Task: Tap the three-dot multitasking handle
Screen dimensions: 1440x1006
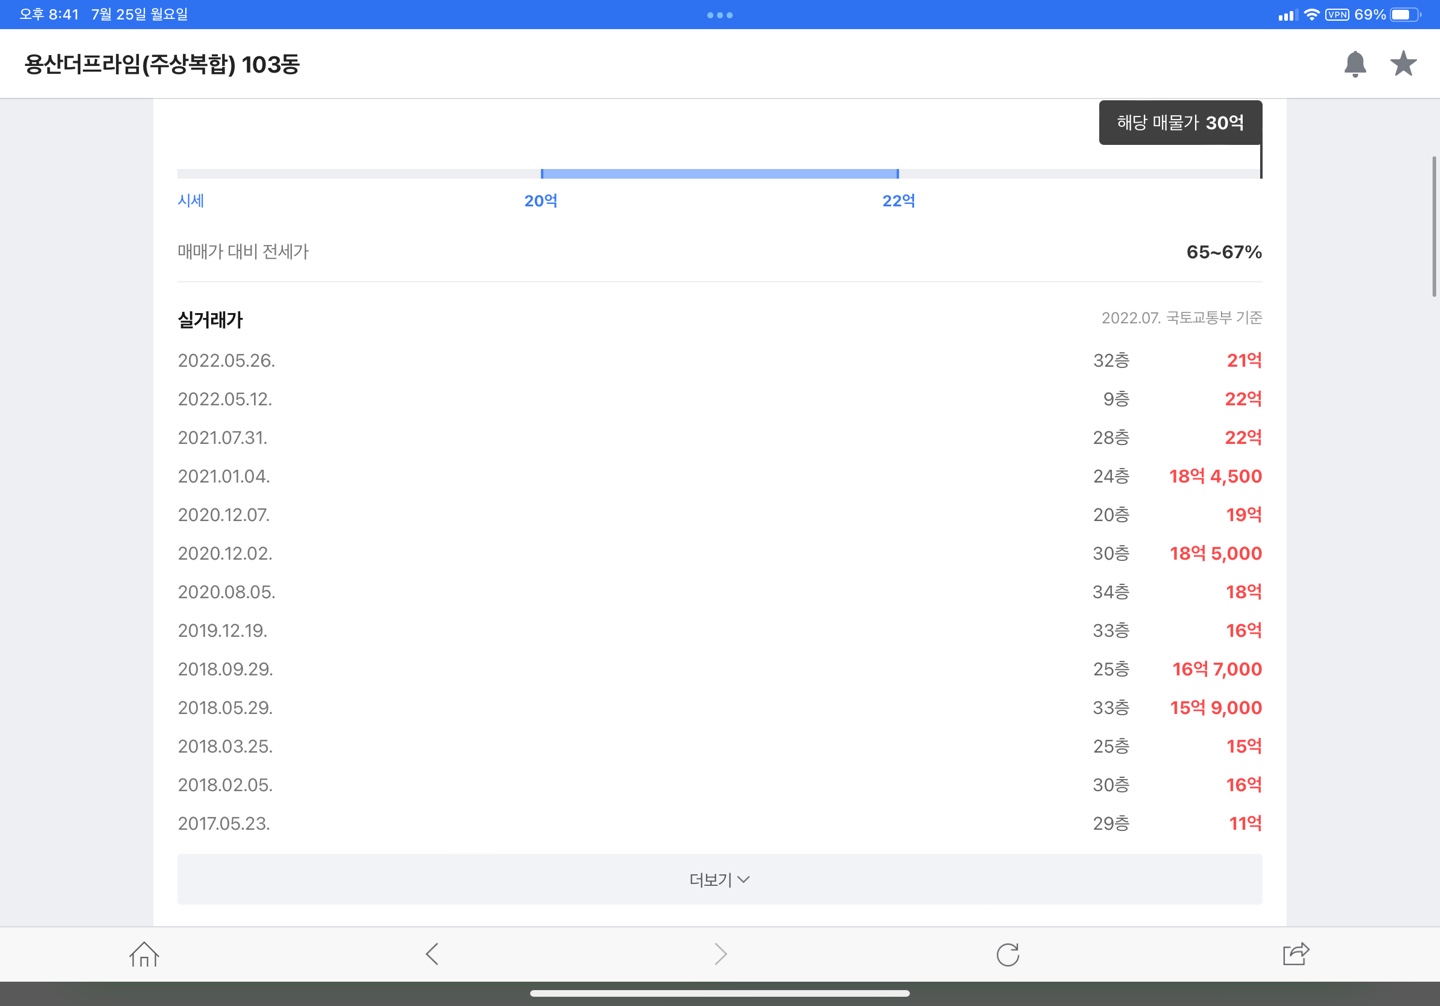Action: click(720, 15)
